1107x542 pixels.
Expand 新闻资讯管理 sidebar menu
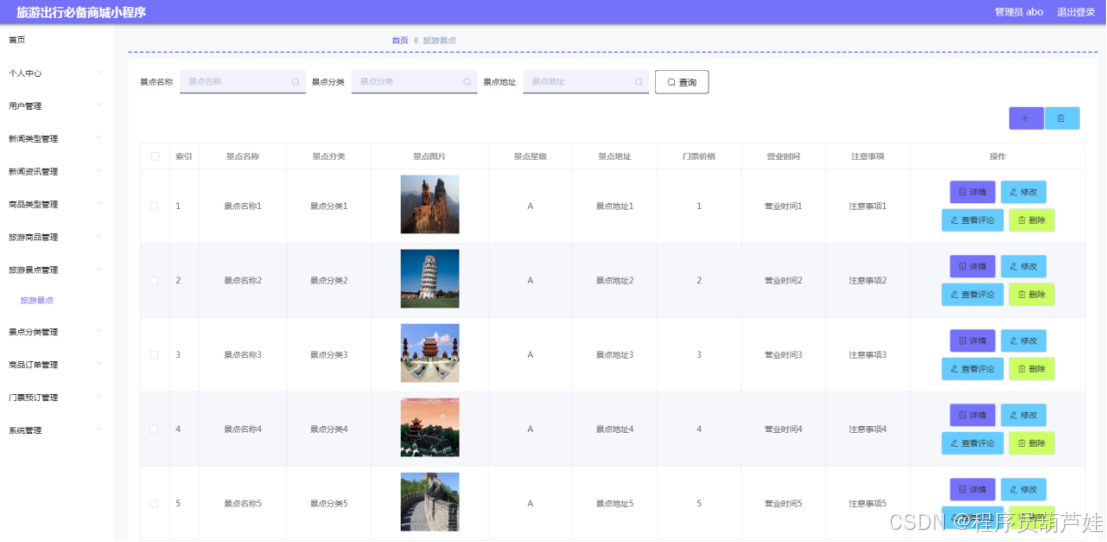[x=56, y=171]
